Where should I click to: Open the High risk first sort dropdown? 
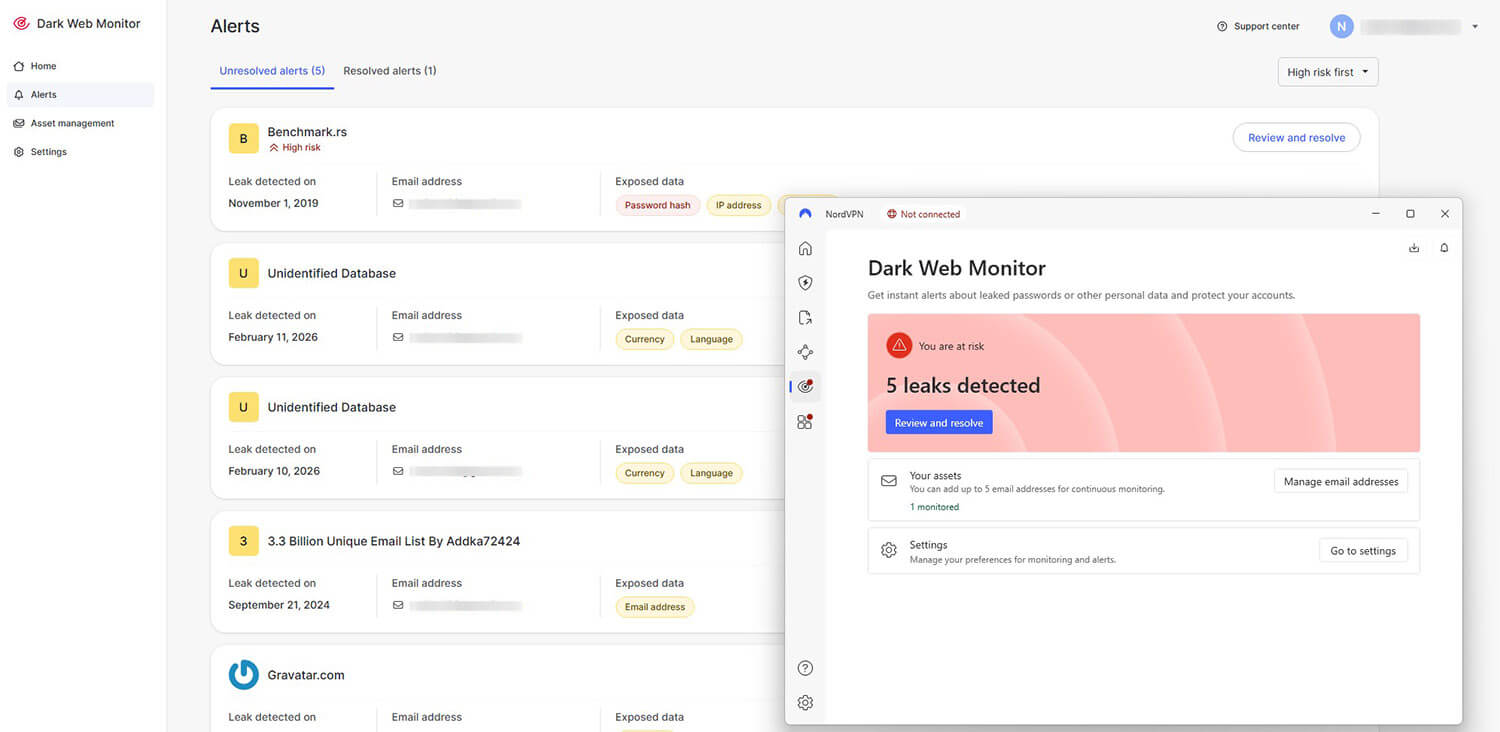1327,71
